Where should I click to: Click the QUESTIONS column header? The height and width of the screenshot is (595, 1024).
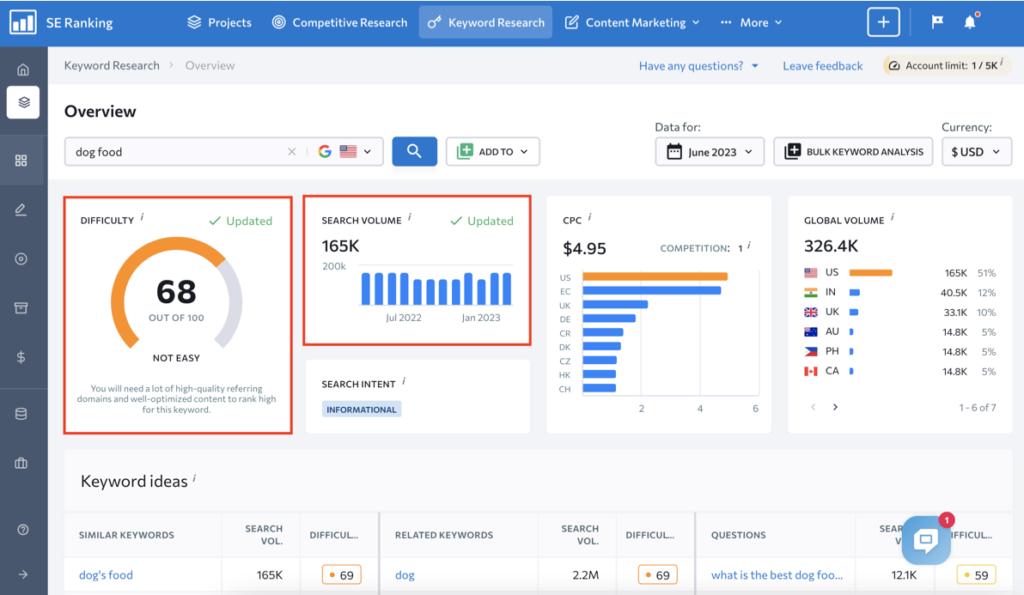738,535
